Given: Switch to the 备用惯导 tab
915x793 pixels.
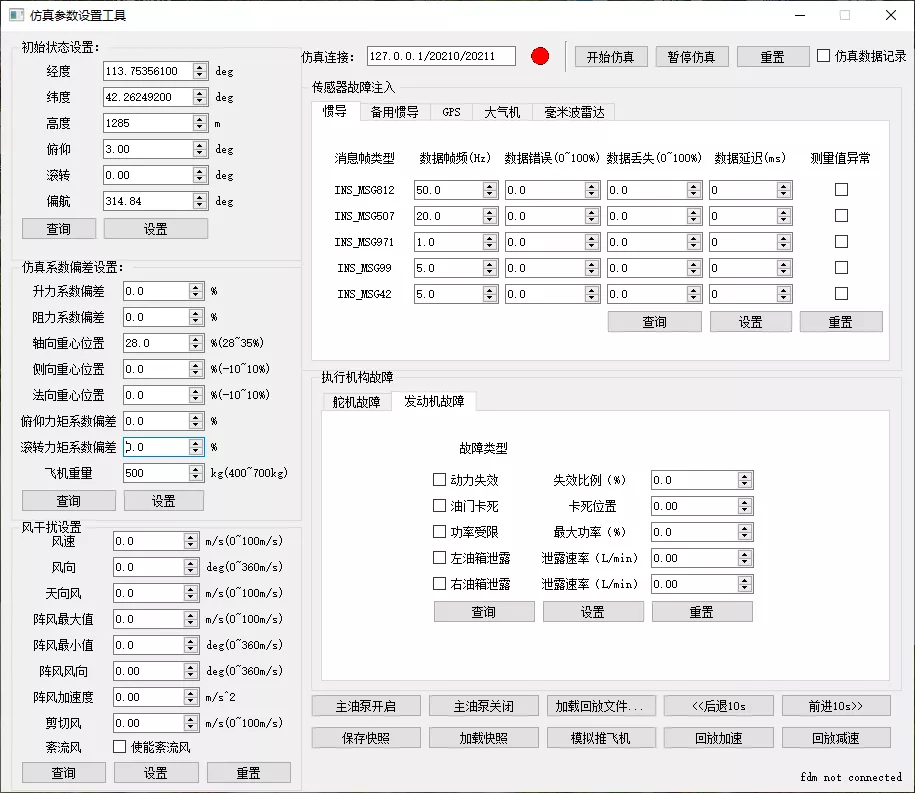Looking at the screenshot, I should click(x=394, y=112).
